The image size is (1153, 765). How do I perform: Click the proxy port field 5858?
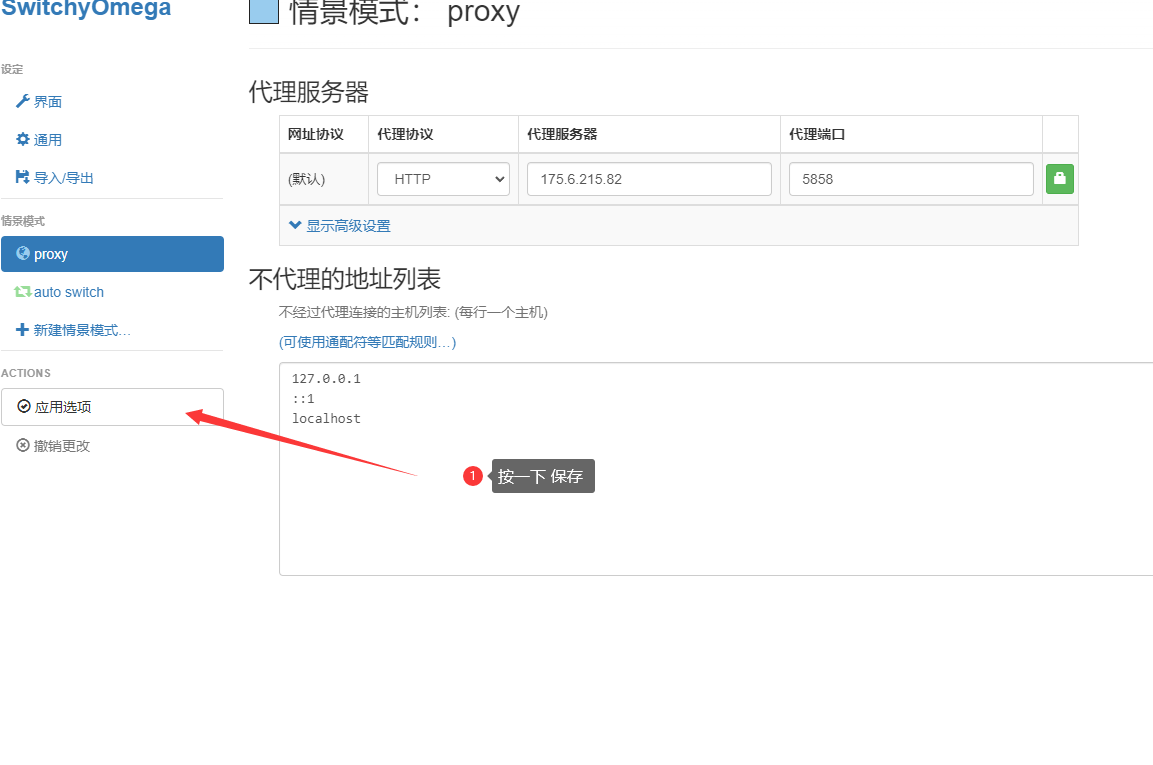tap(911, 179)
